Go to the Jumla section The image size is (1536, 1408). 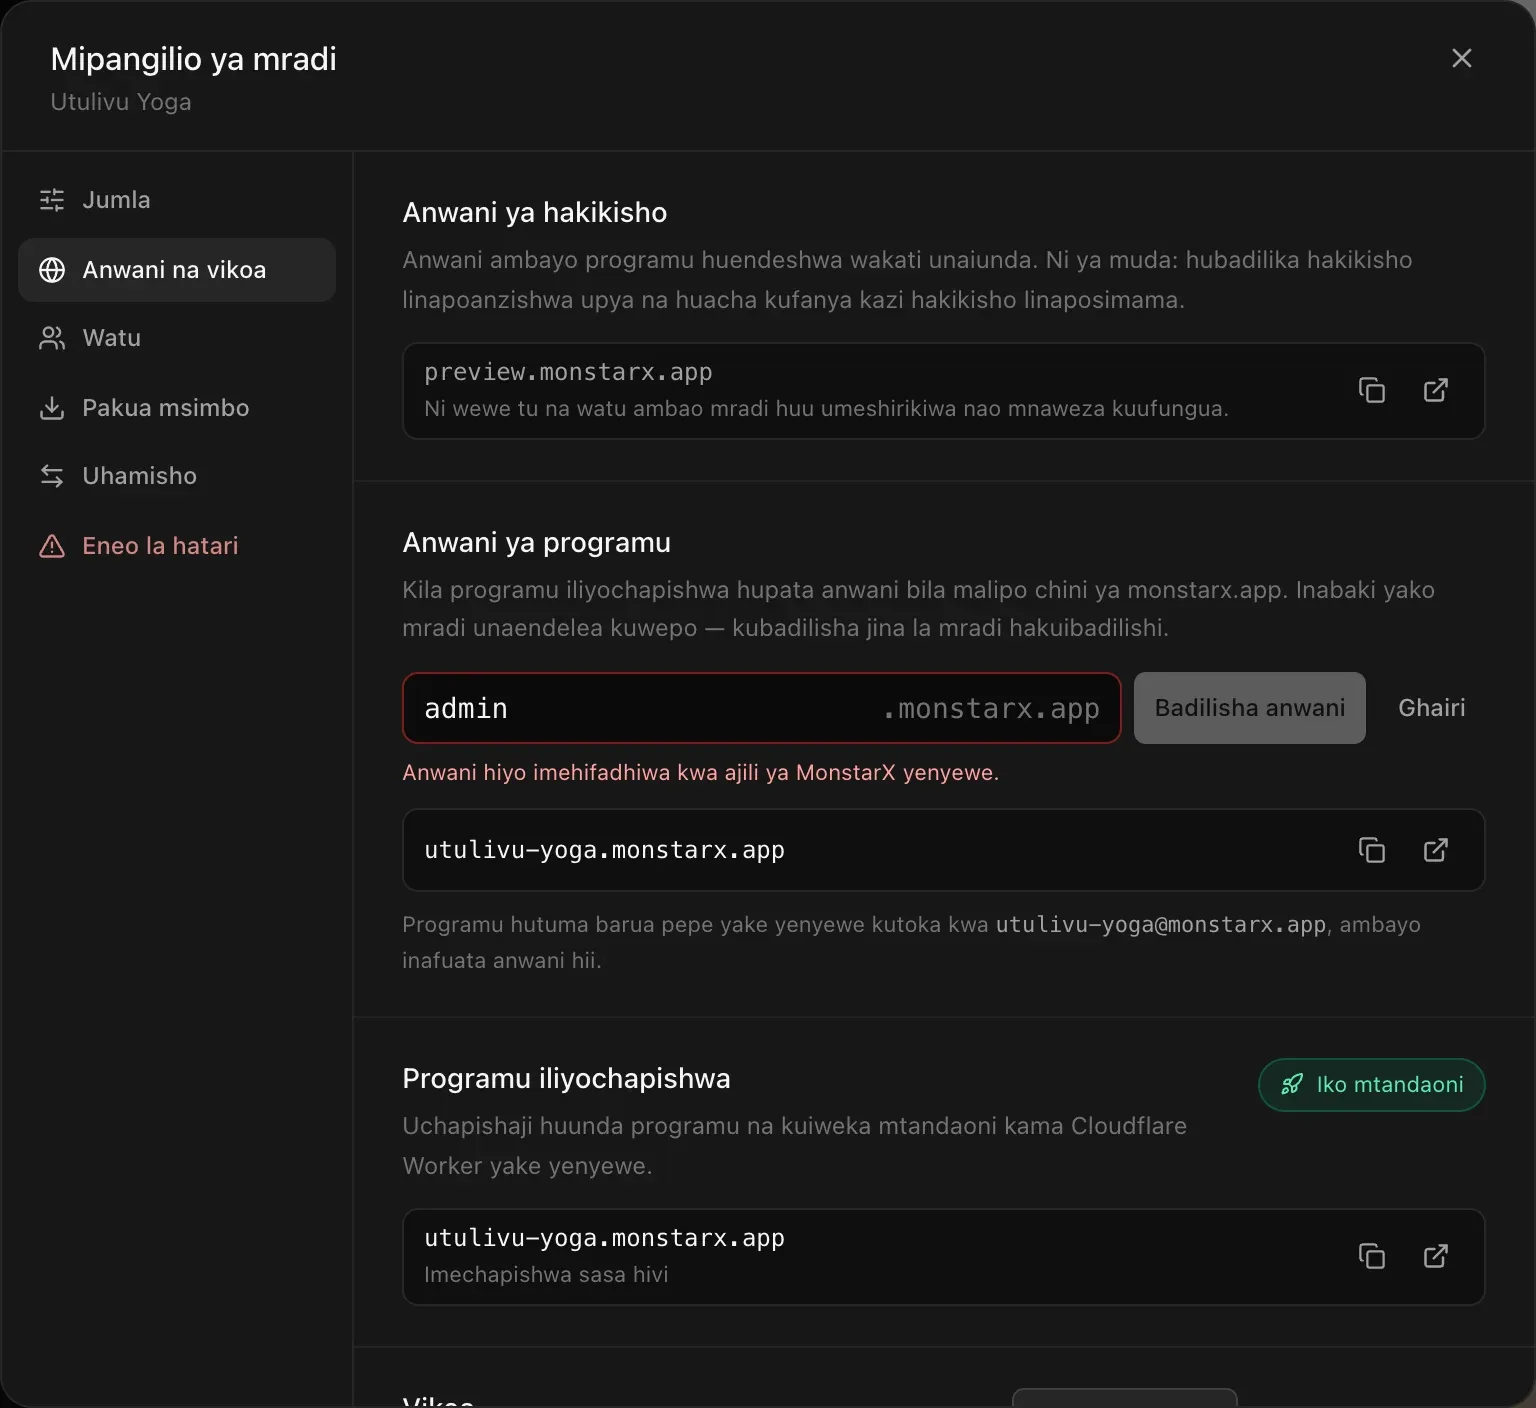pos(177,200)
